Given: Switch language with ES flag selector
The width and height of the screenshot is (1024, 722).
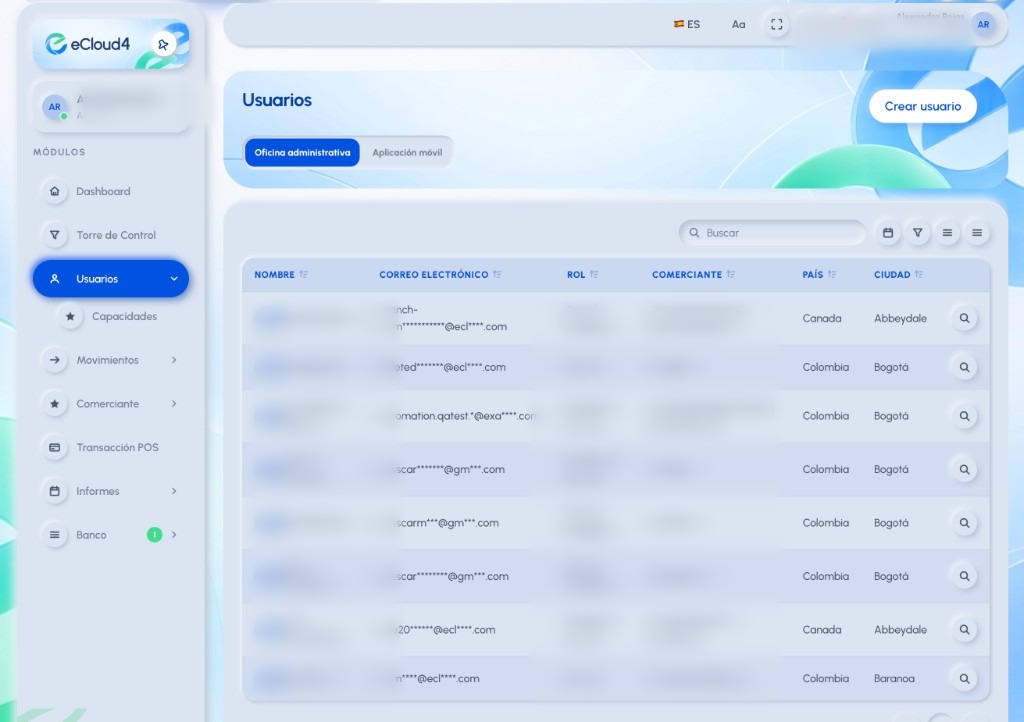Looking at the screenshot, I should [x=686, y=24].
